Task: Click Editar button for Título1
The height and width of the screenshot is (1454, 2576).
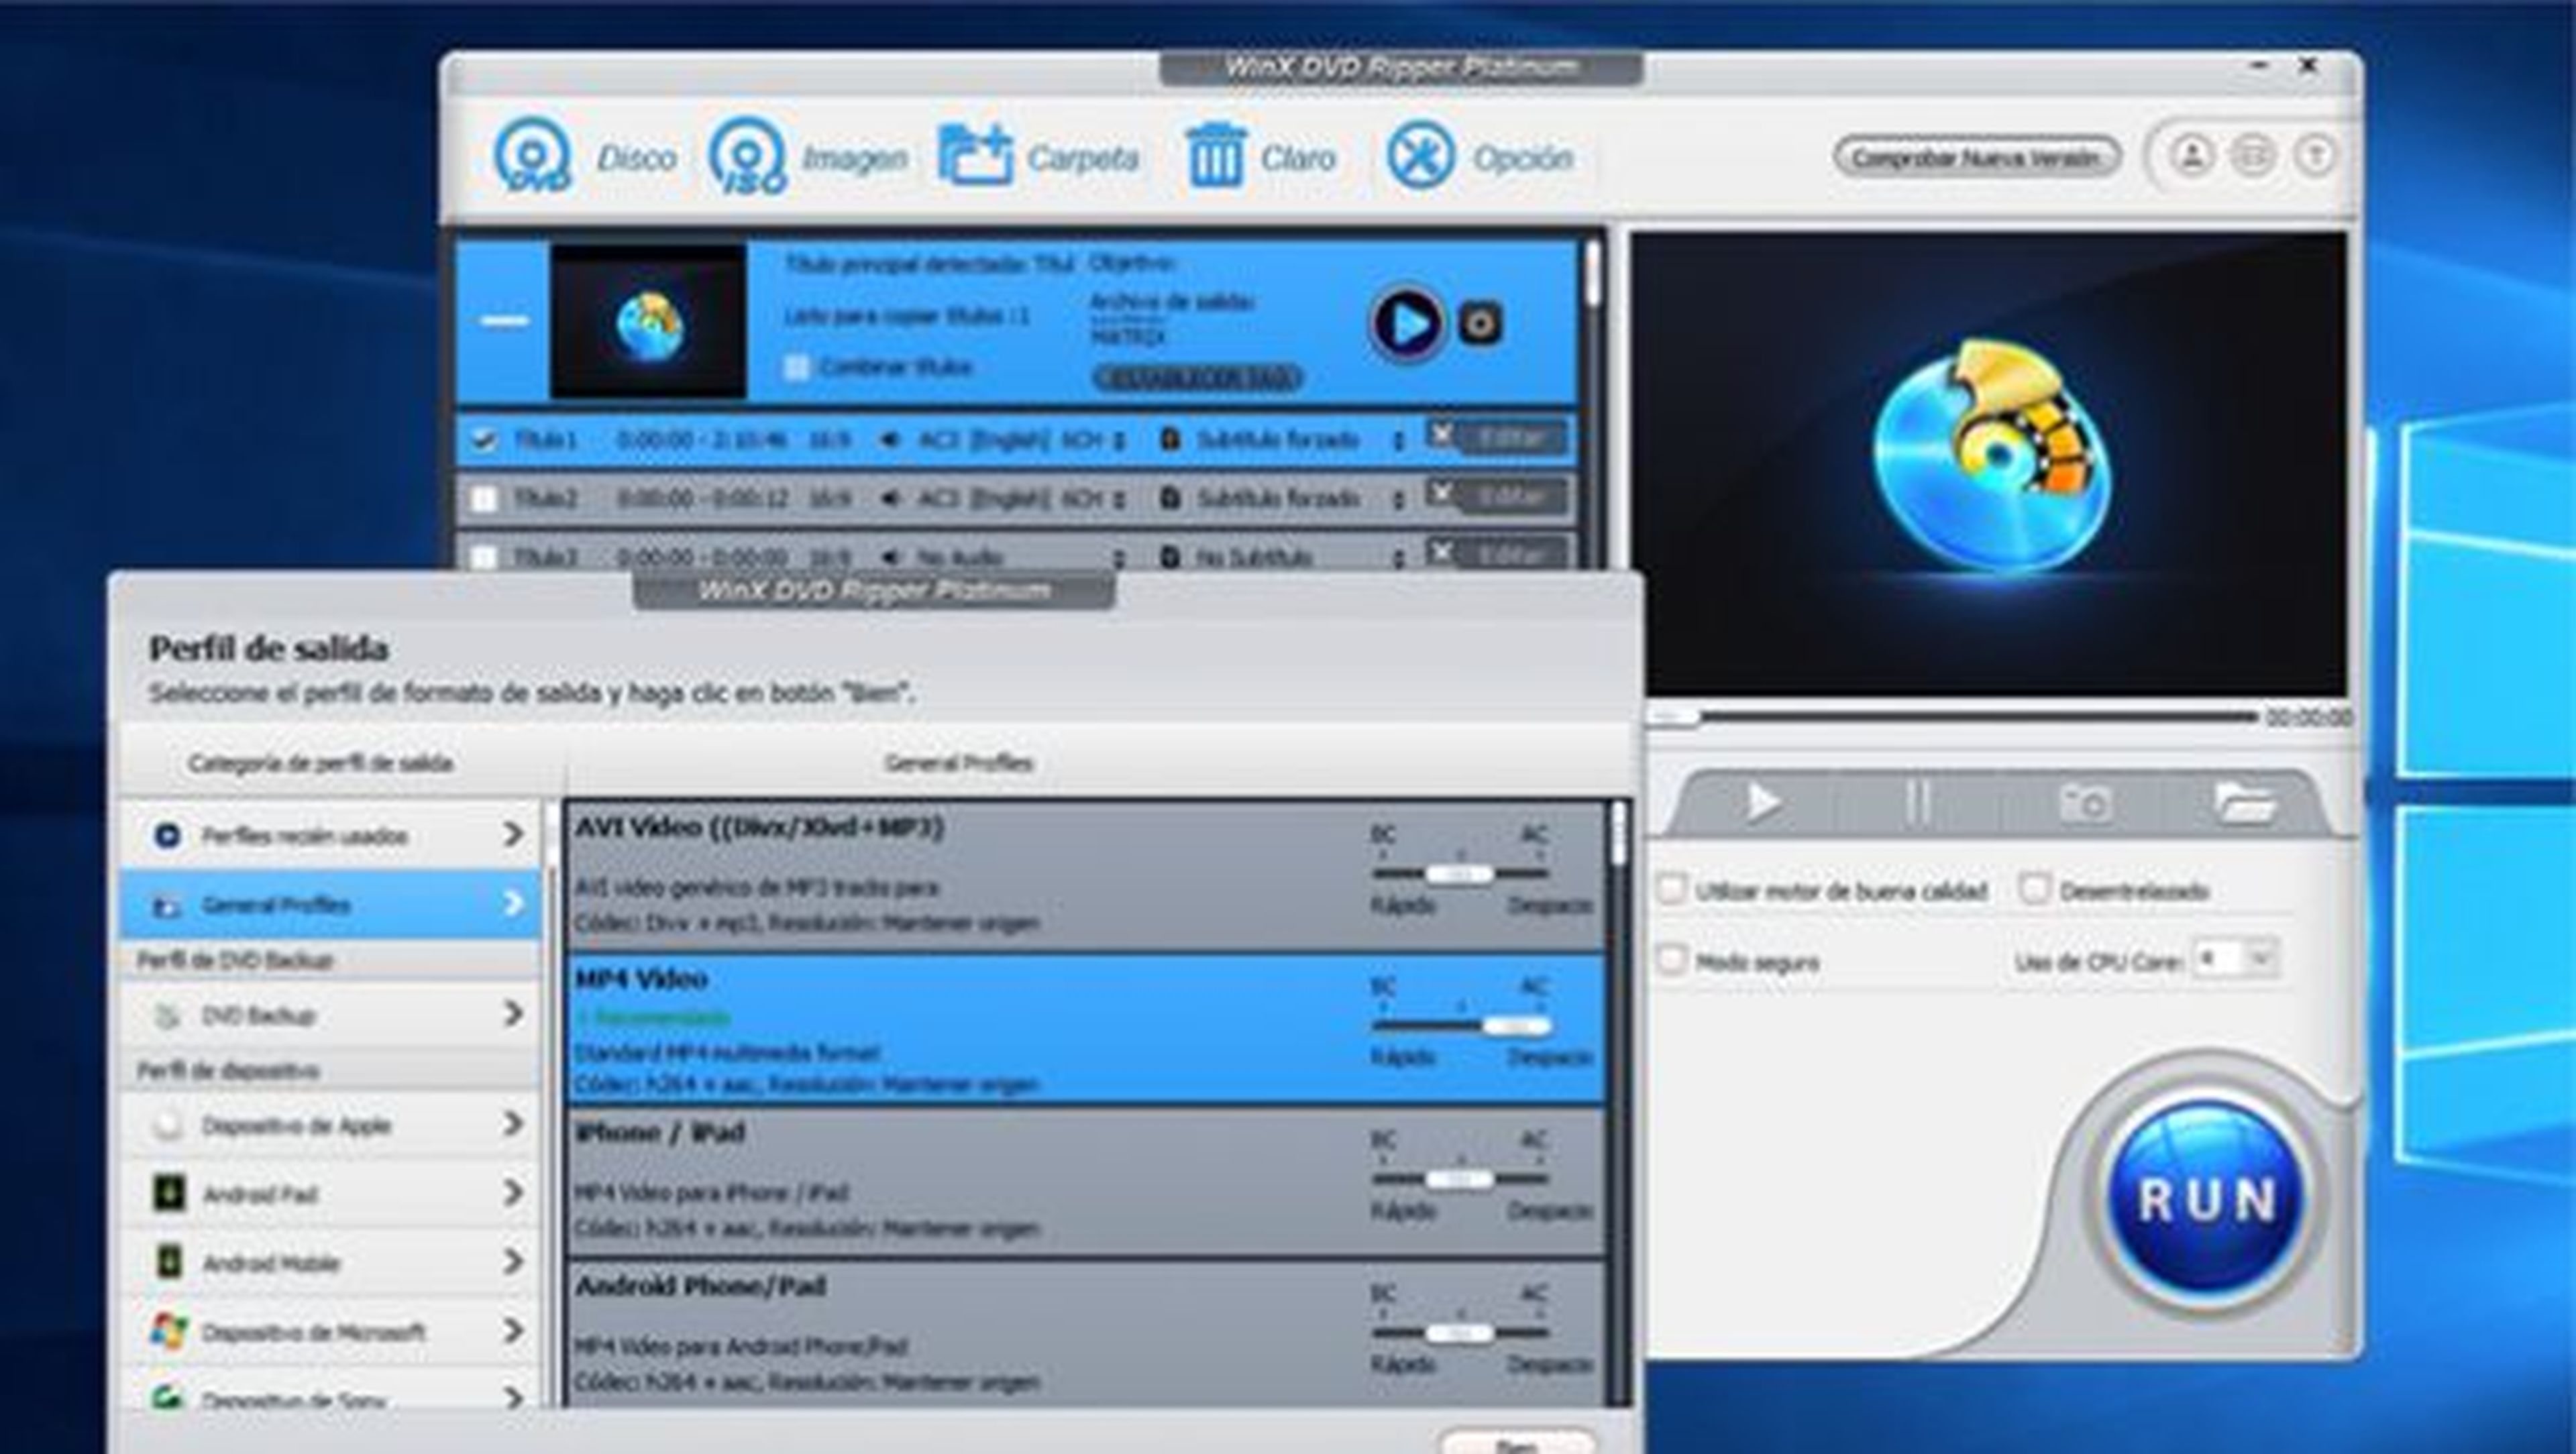Action: [x=1511, y=438]
